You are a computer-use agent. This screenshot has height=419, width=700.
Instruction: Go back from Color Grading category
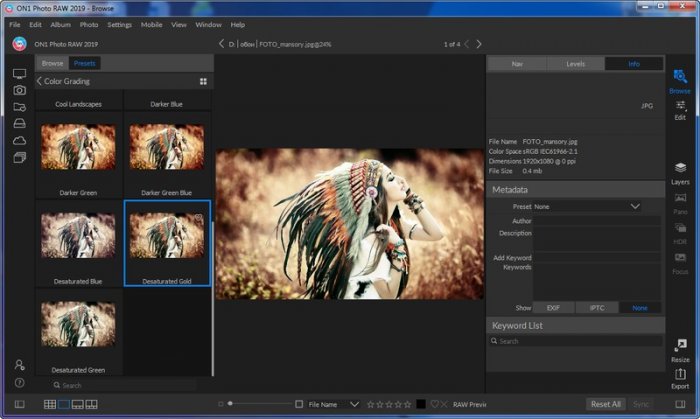(x=39, y=81)
